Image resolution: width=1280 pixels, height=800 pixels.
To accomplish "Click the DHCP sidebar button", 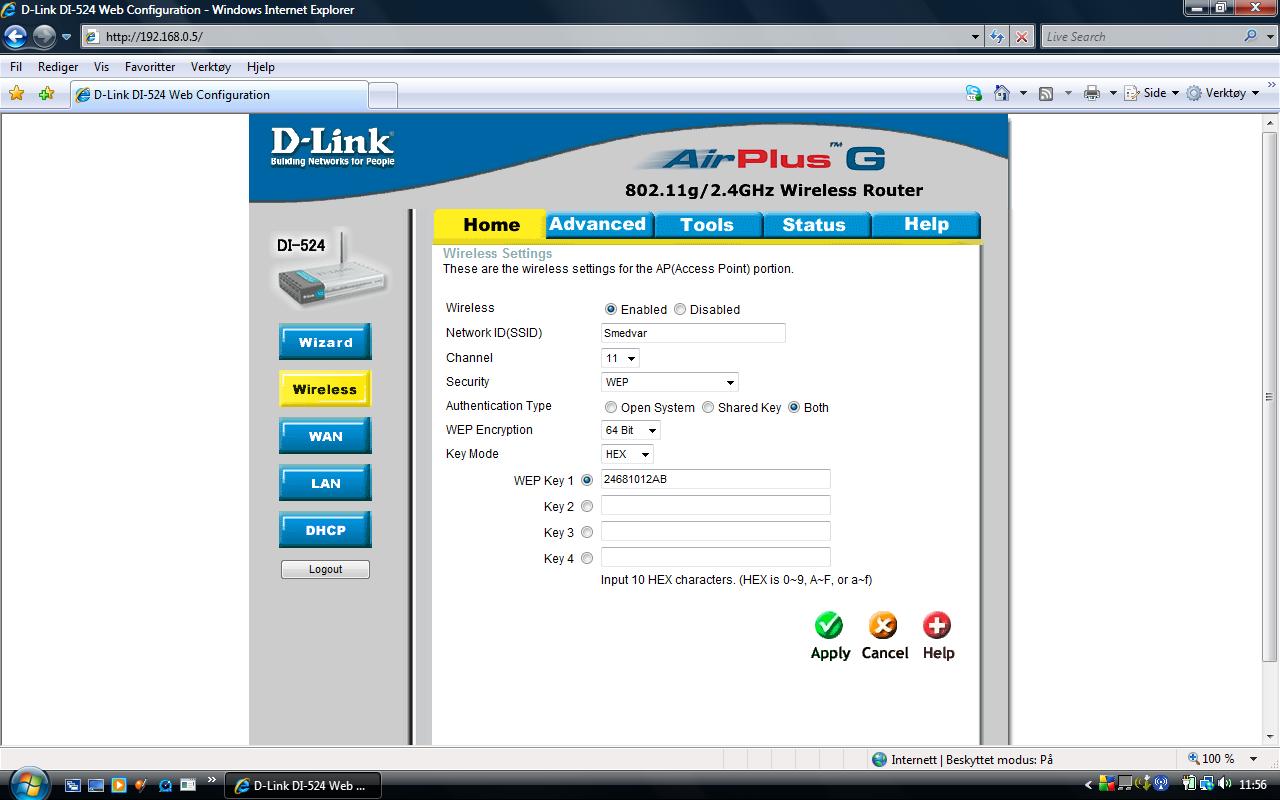I will (325, 530).
